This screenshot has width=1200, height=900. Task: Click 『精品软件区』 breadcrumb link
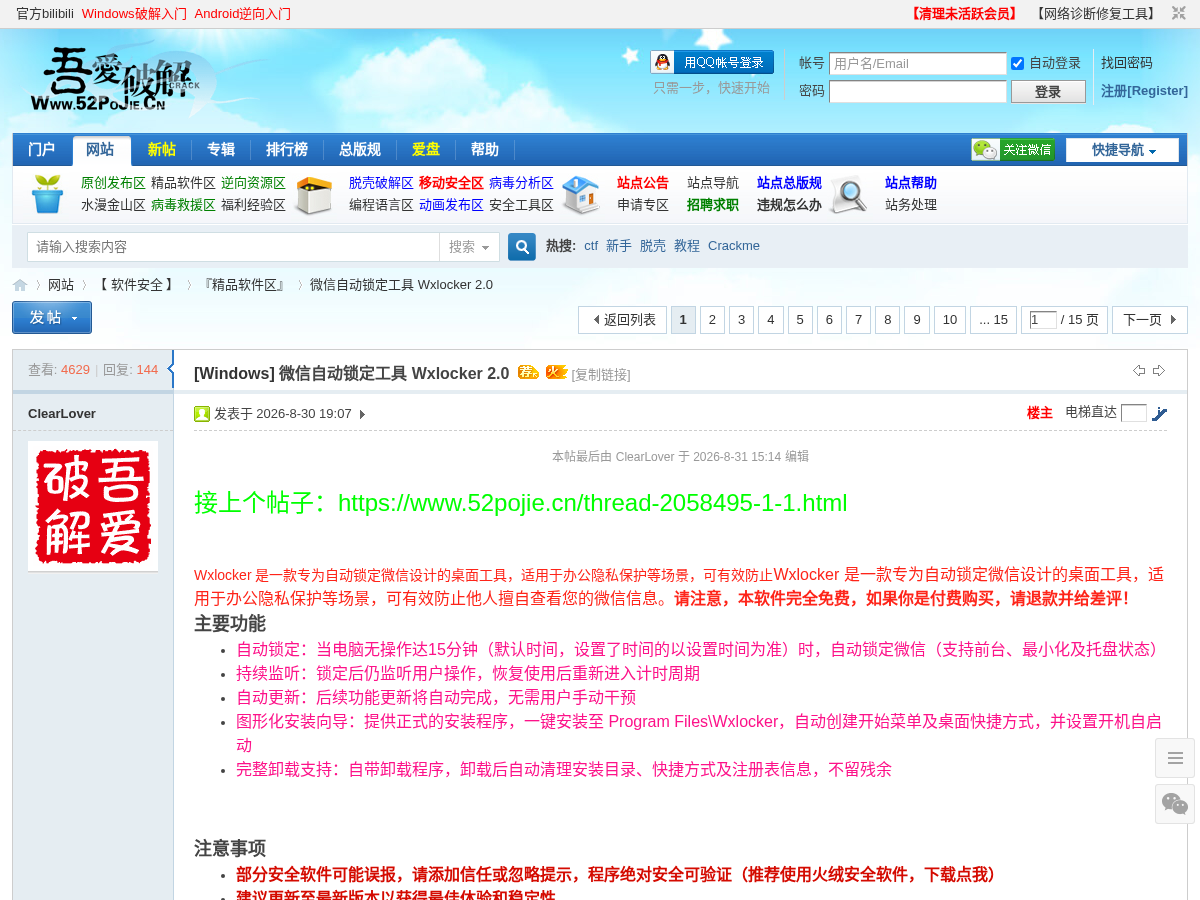click(x=244, y=285)
